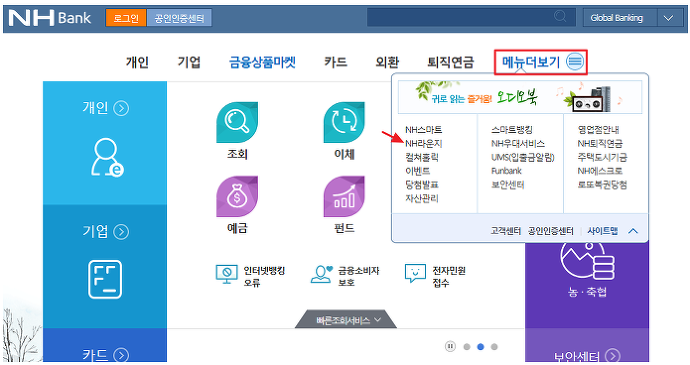690x365 pixels.
Task: Click the NH Bank logo
Action: [x=50, y=18]
